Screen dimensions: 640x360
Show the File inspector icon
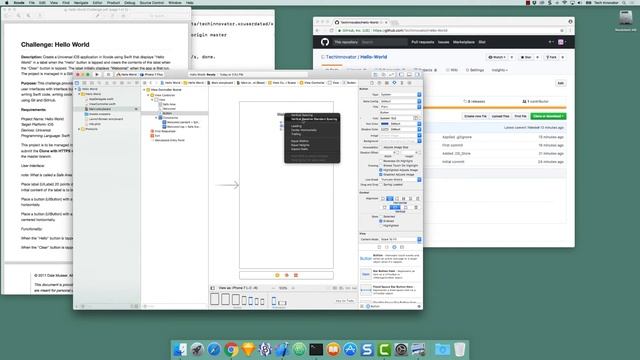pos(372,83)
